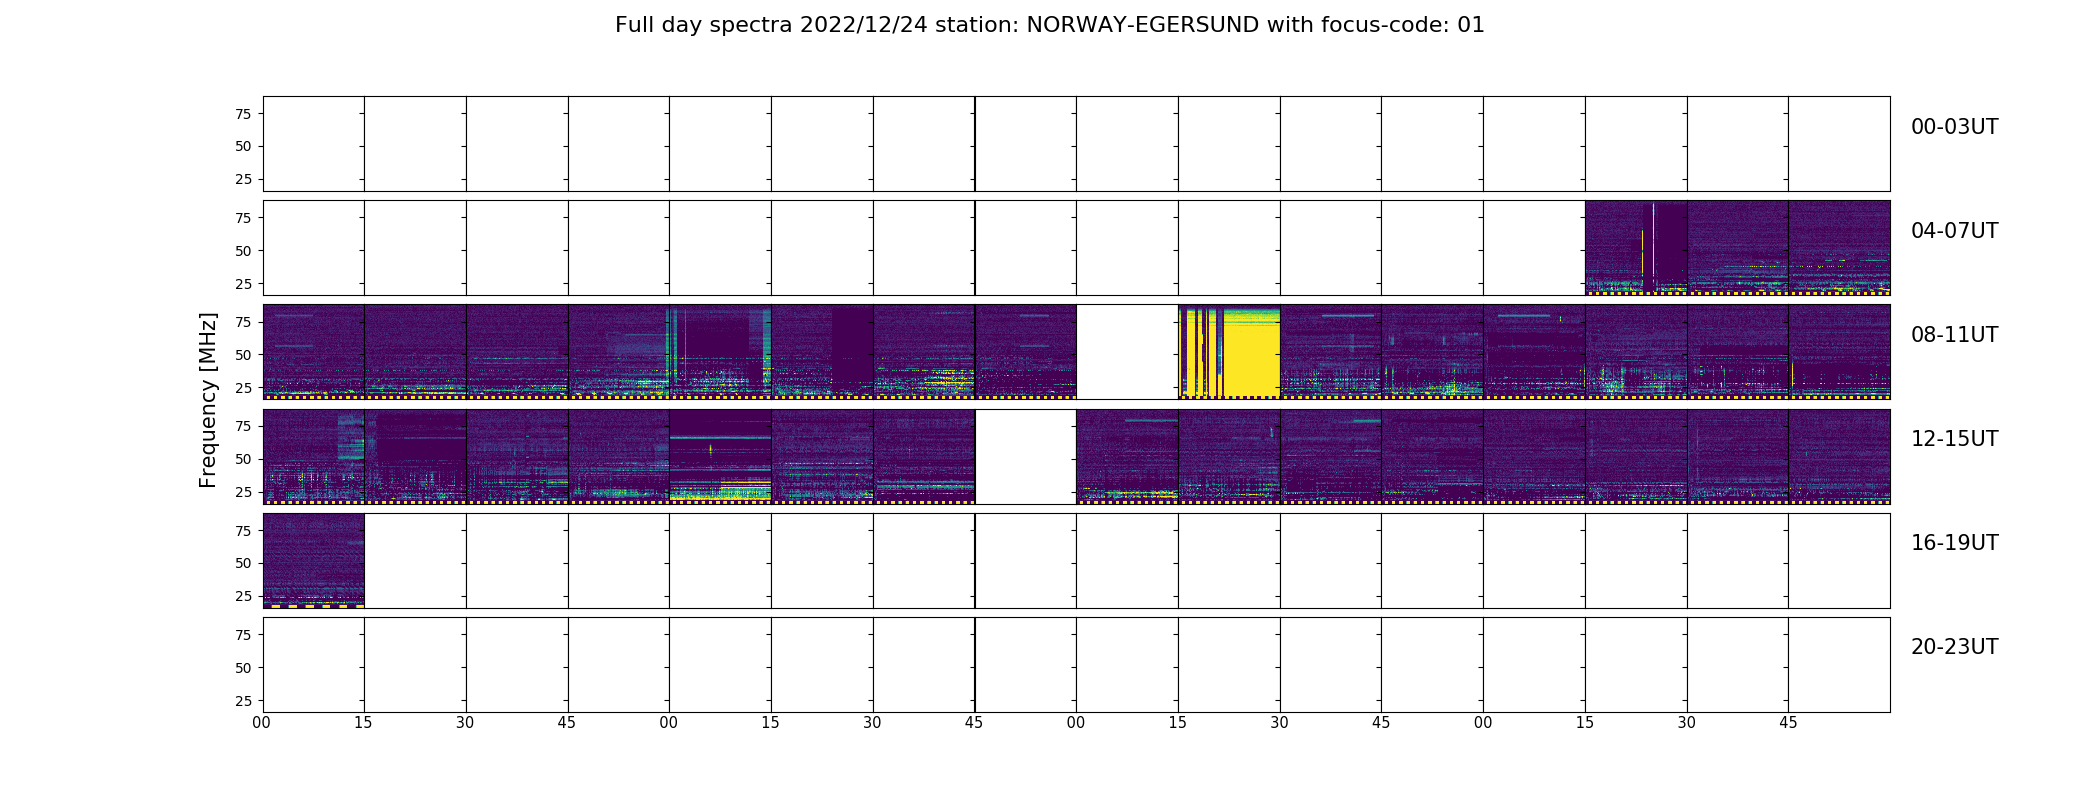2100x800 pixels.
Task: Select the '08-11UT' row label
Action: 1954,335
